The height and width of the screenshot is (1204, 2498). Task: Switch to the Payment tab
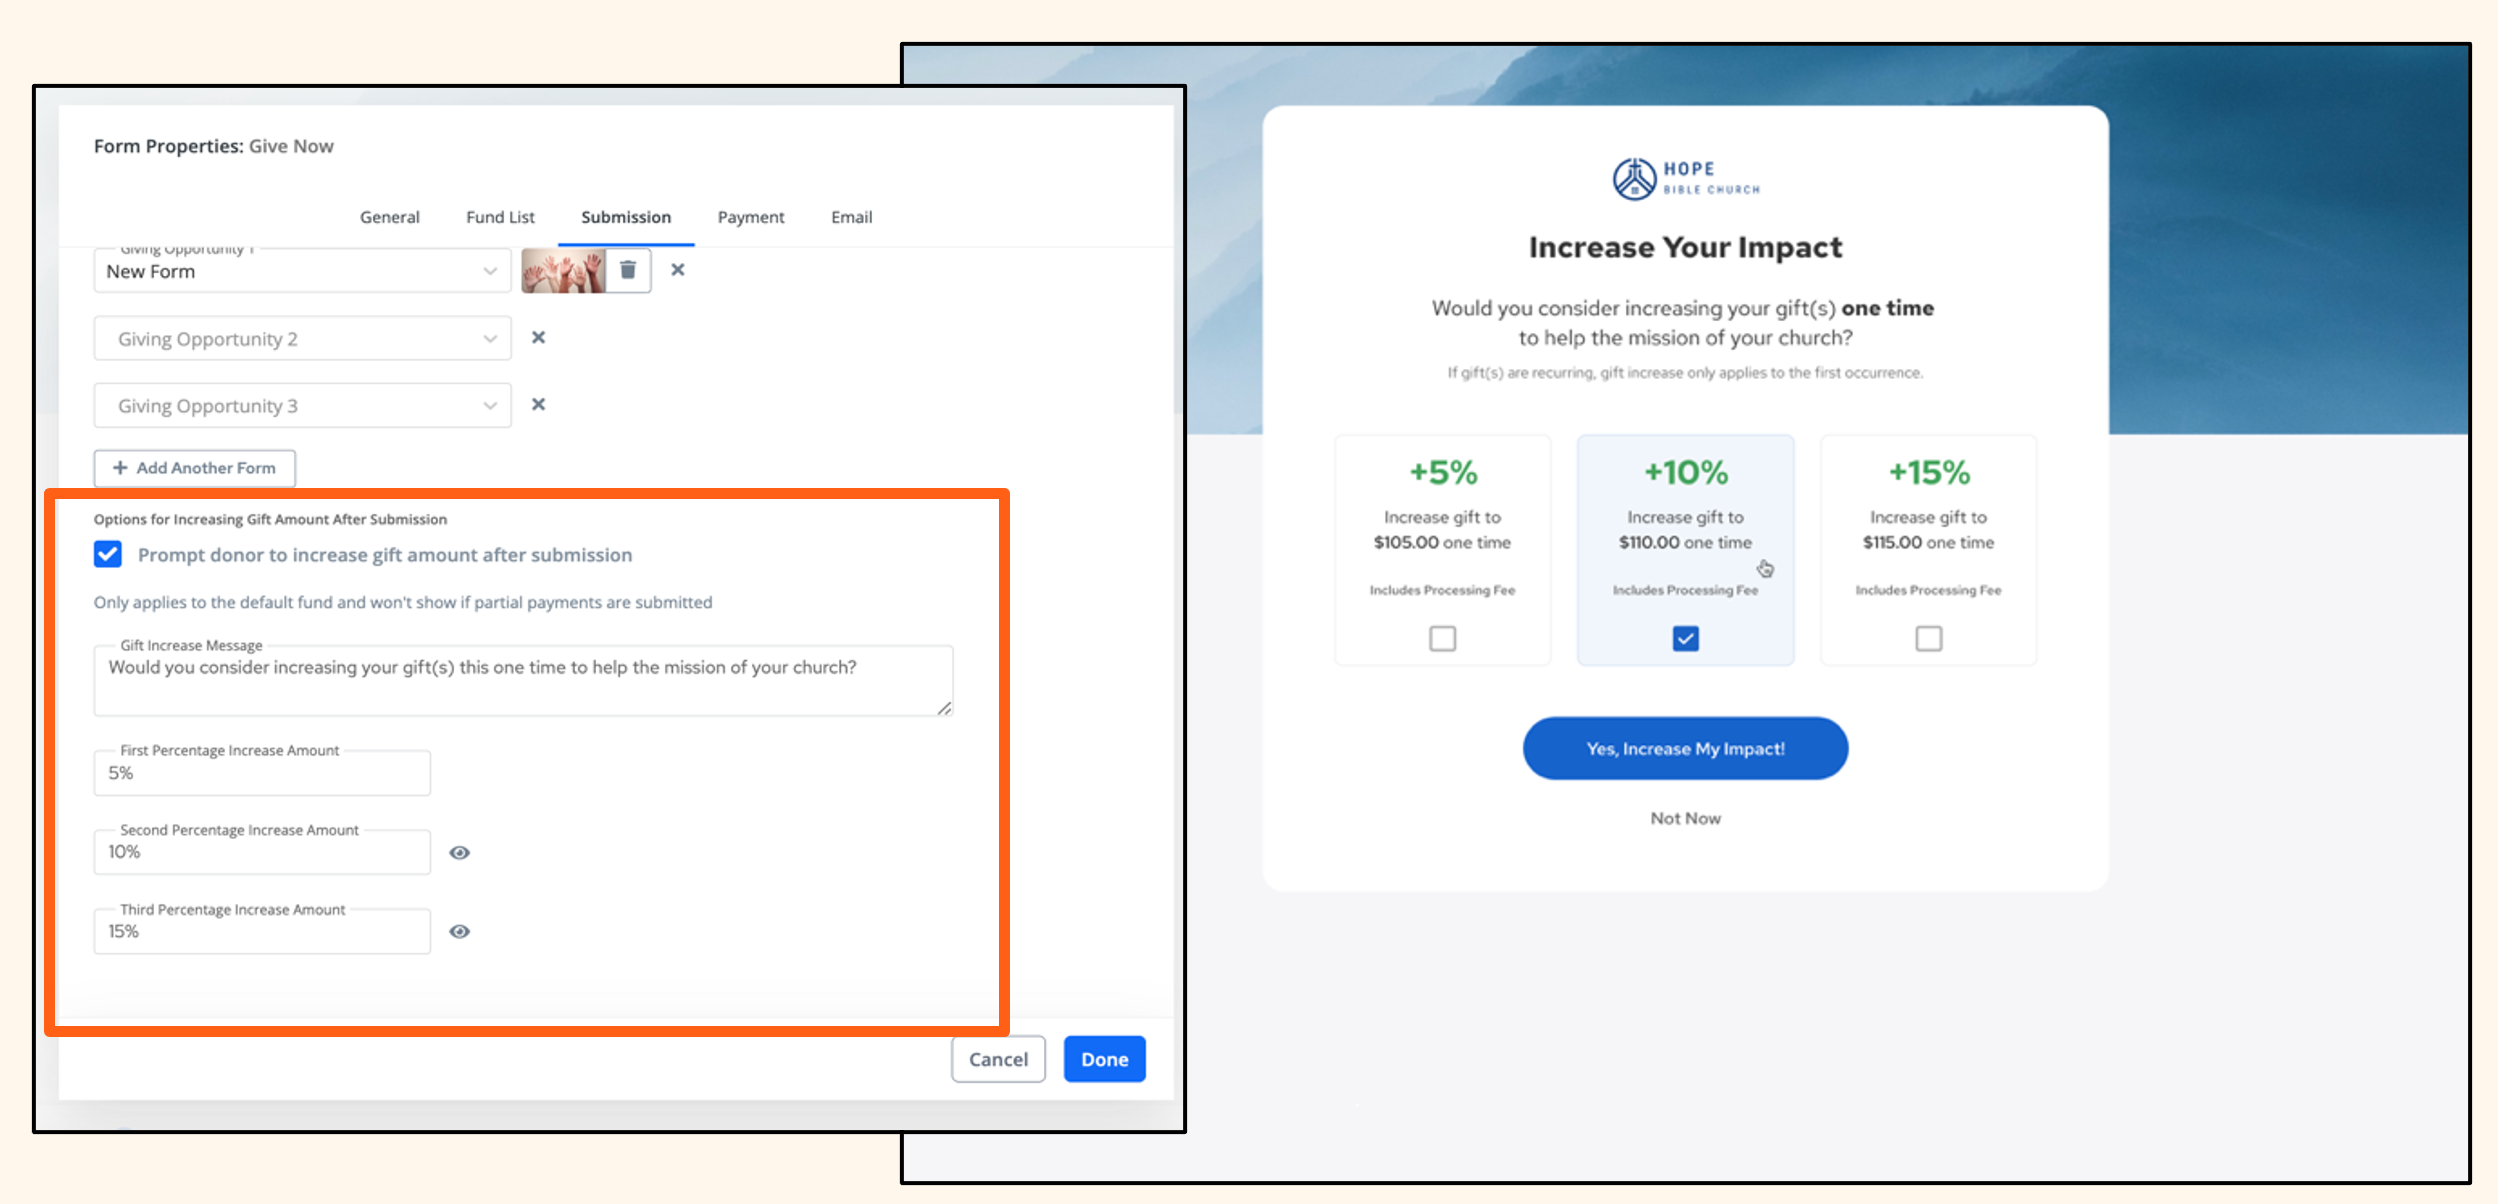click(x=750, y=217)
